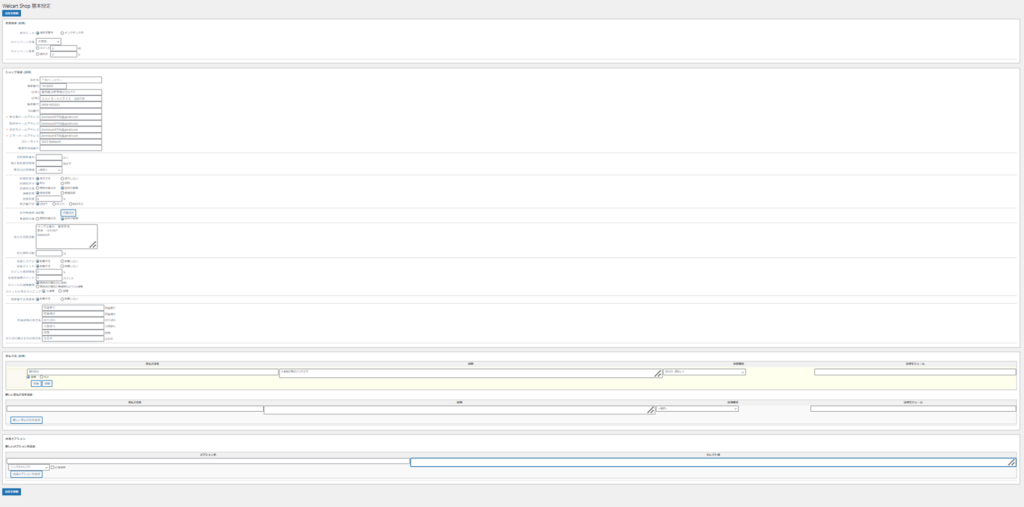Click the 会社名 input field

pos(69,79)
